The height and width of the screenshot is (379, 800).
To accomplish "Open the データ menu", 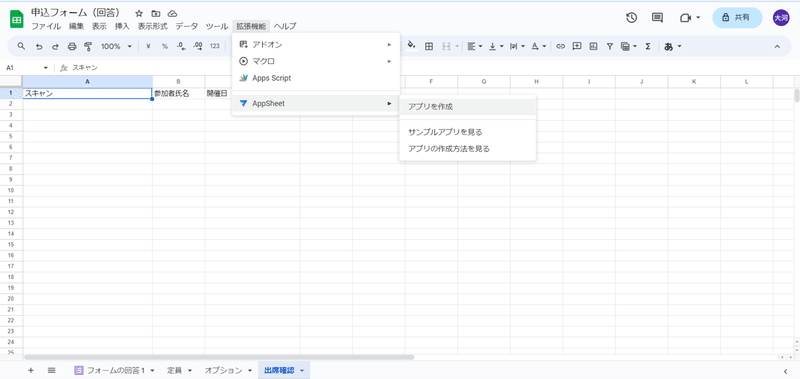I will click(x=187, y=26).
